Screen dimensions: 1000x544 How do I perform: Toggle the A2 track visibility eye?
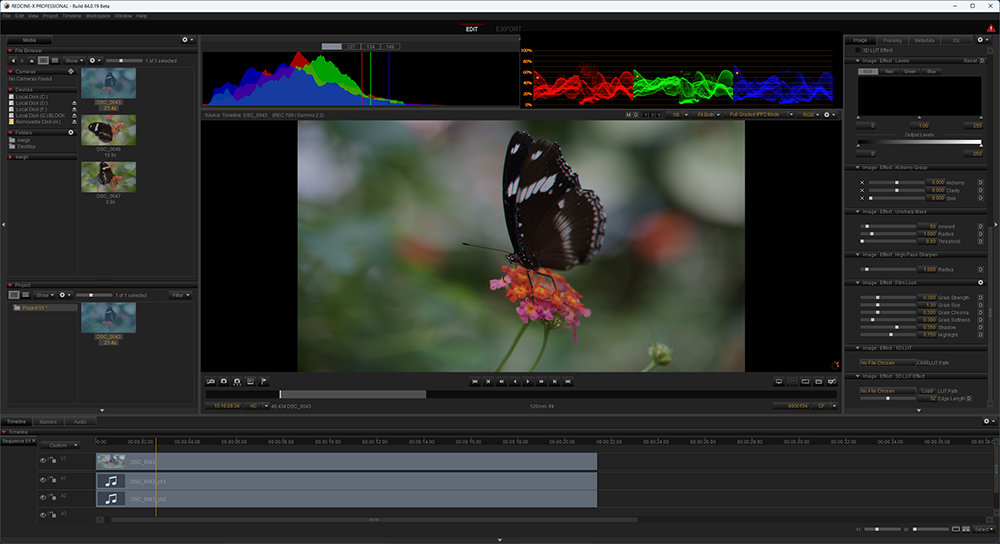[43, 497]
